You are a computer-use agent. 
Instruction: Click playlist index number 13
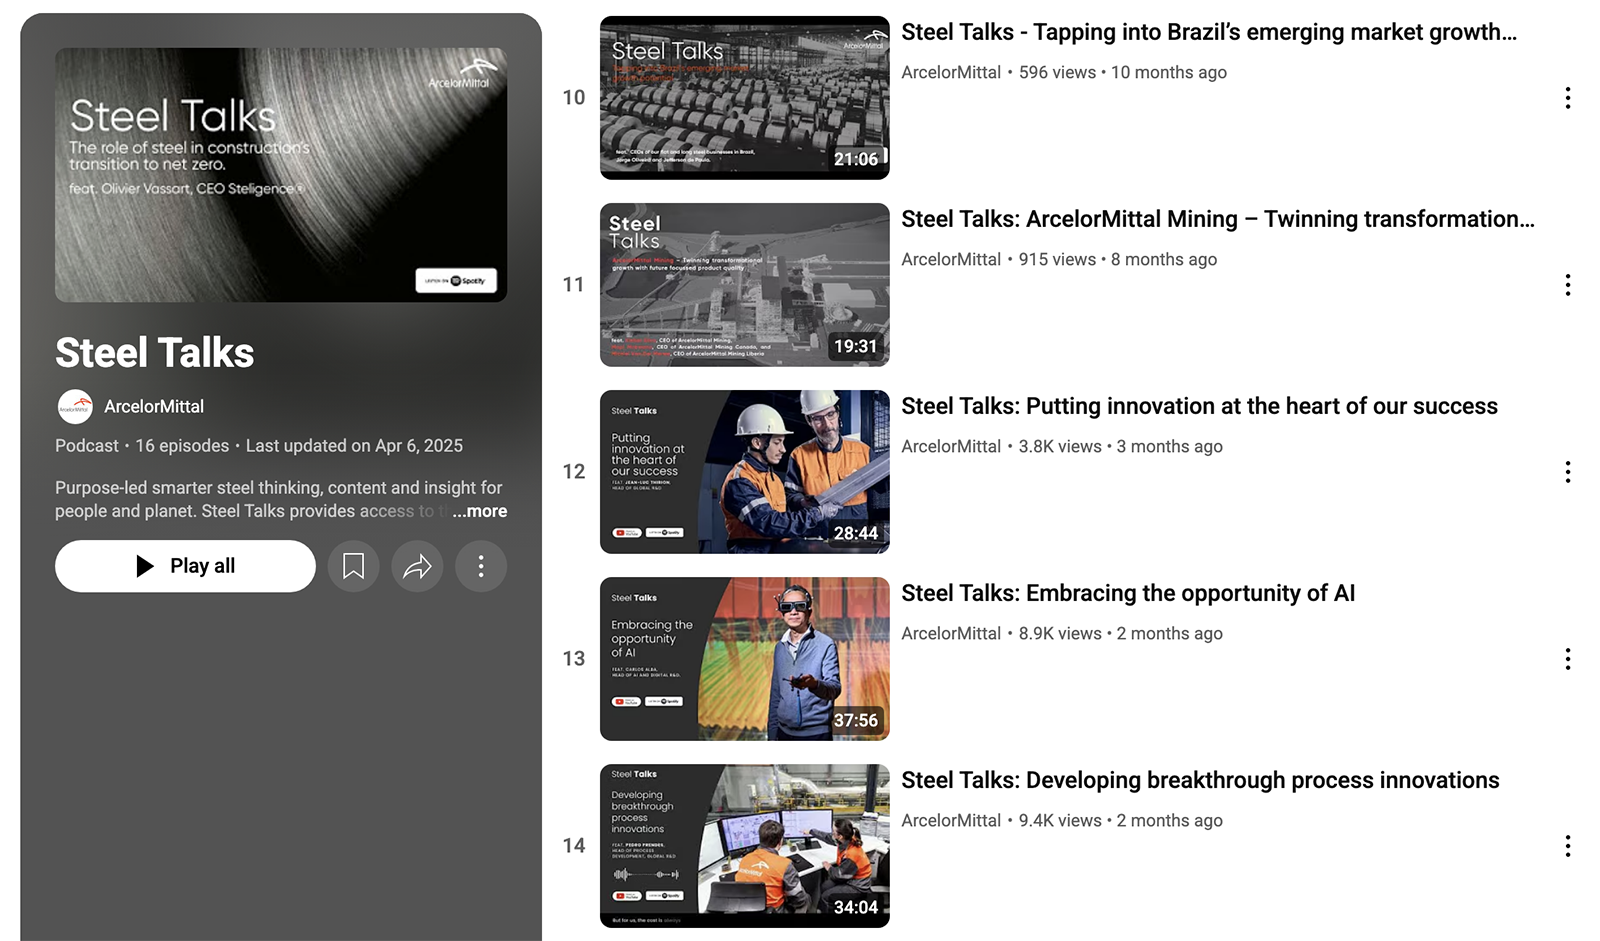pos(574,659)
